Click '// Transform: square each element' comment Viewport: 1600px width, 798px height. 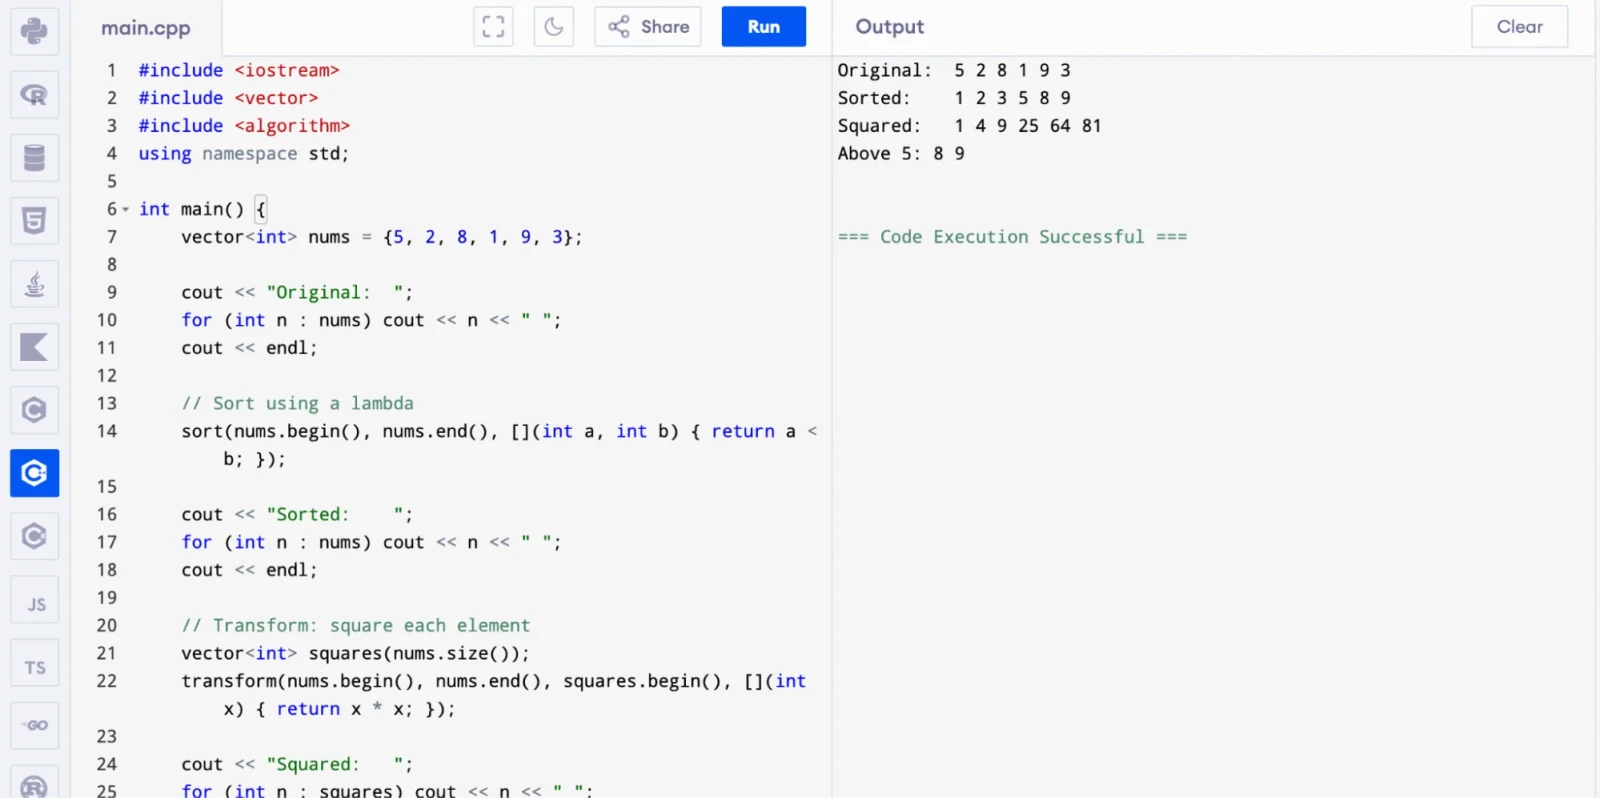click(355, 626)
